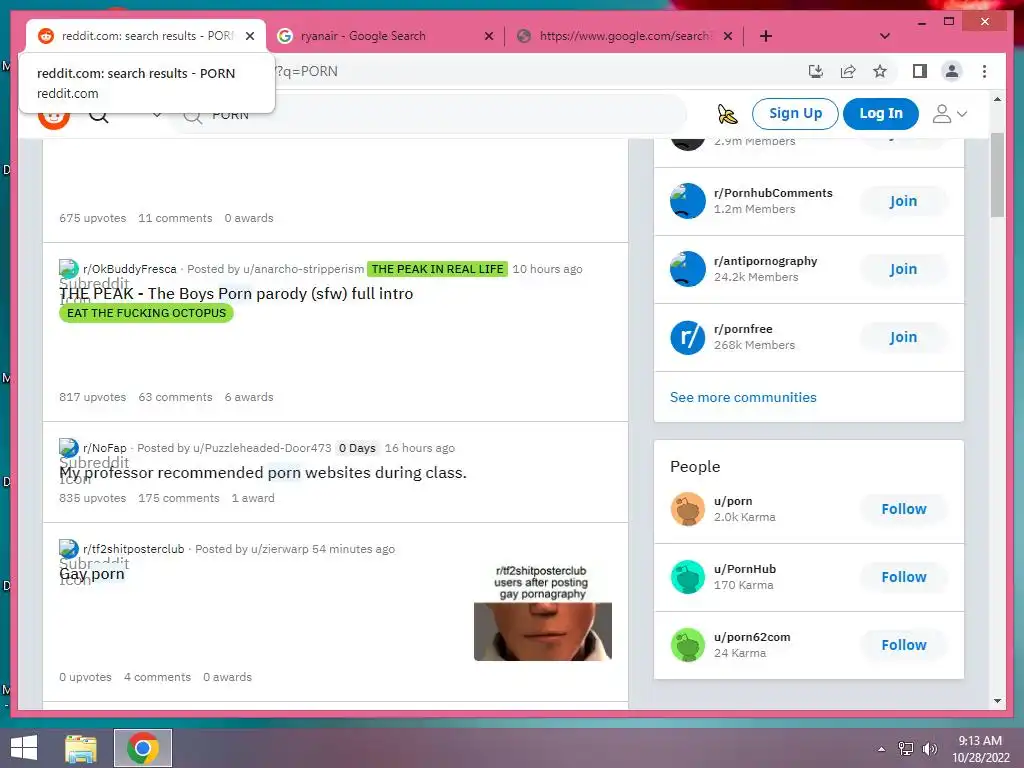Viewport: 1024px width, 768px height.
Task: Click the Chrome profile avatar icon
Action: (x=952, y=71)
